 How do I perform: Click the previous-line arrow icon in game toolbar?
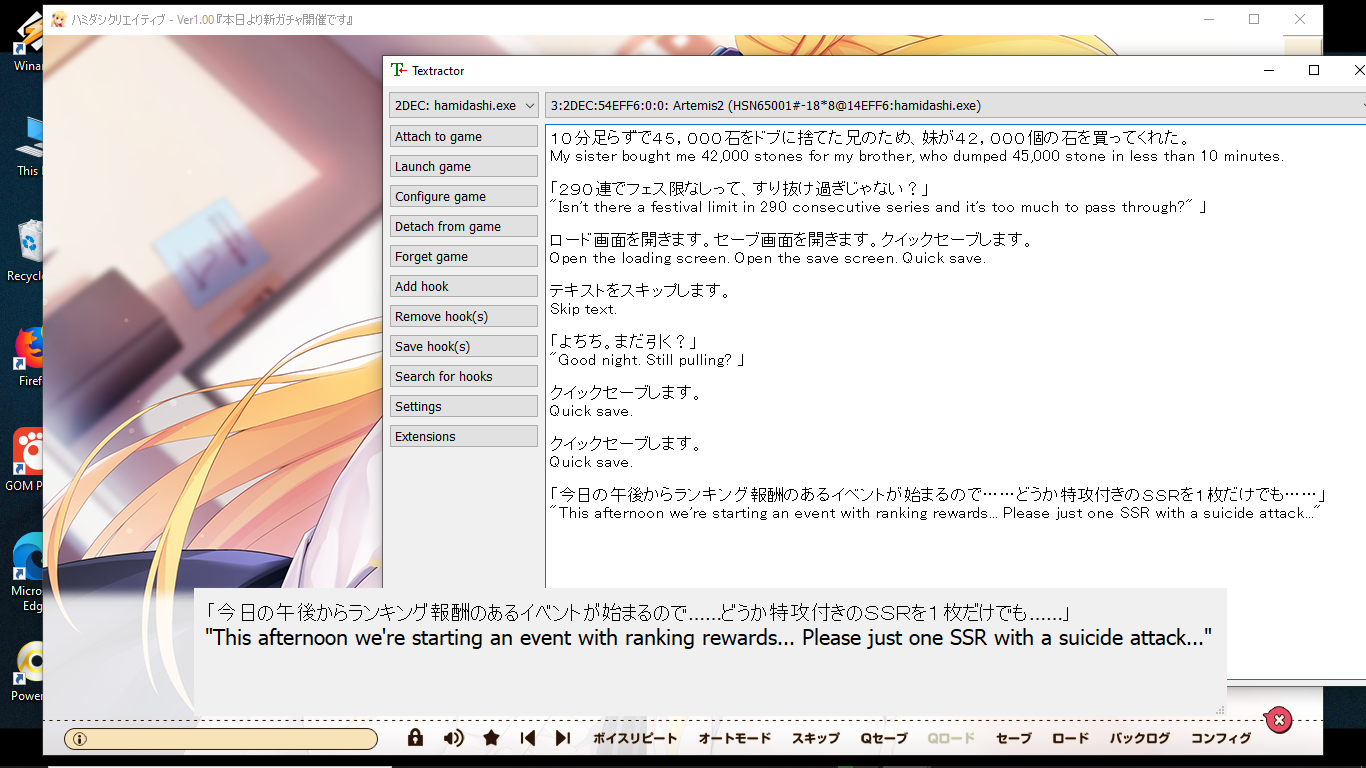point(527,737)
